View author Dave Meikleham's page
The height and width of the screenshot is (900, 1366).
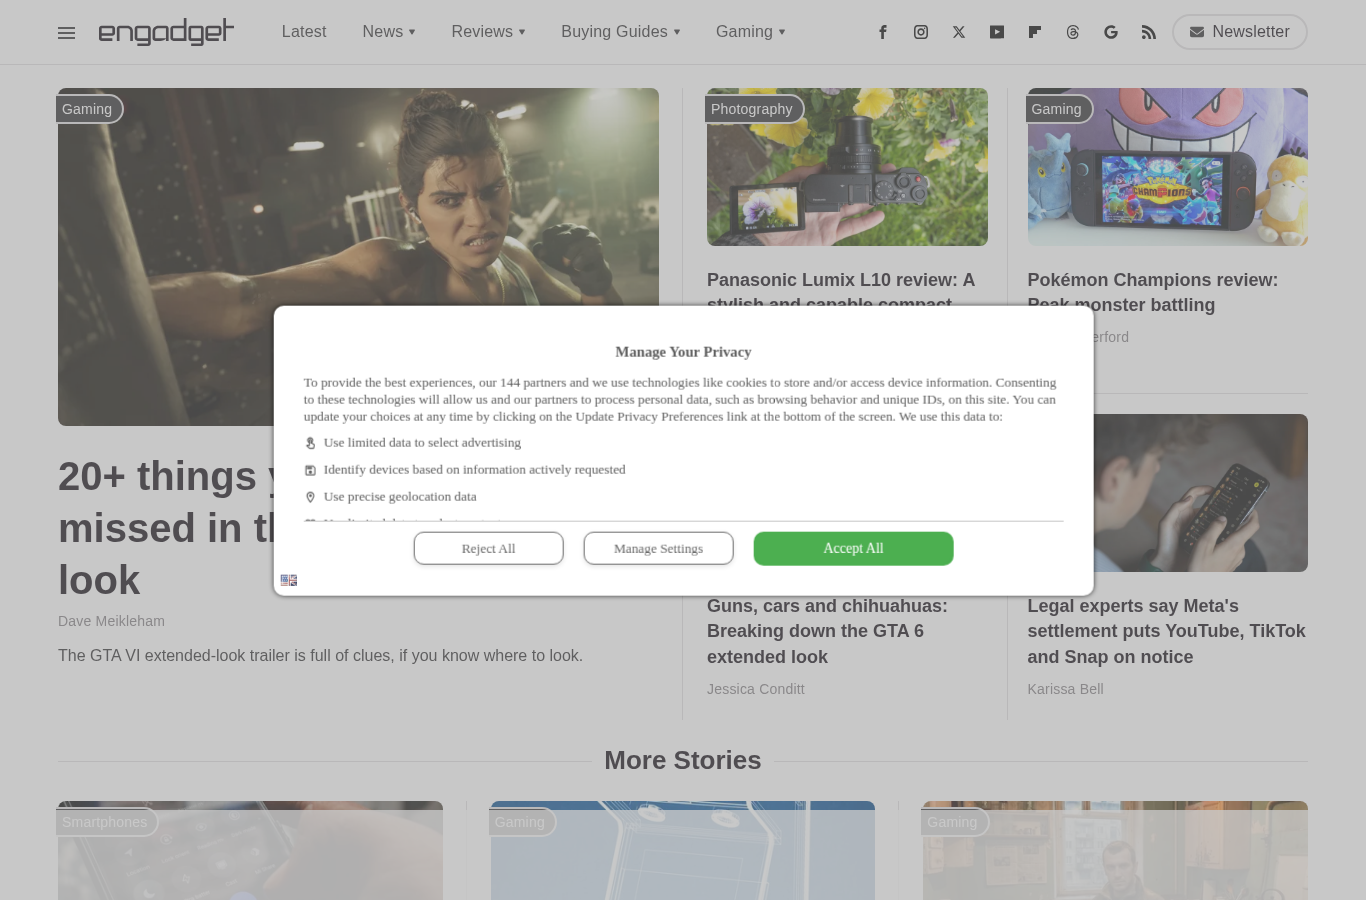pos(112,621)
